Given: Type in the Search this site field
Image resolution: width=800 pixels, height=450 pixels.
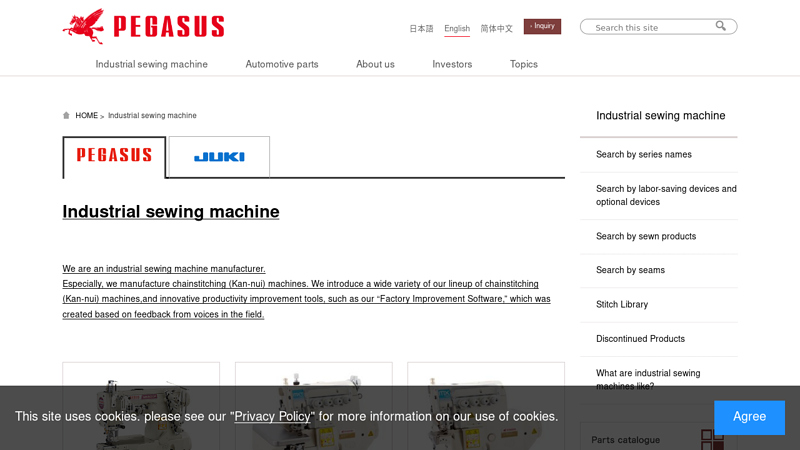Looking at the screenshot, I should tap(650, 27).
